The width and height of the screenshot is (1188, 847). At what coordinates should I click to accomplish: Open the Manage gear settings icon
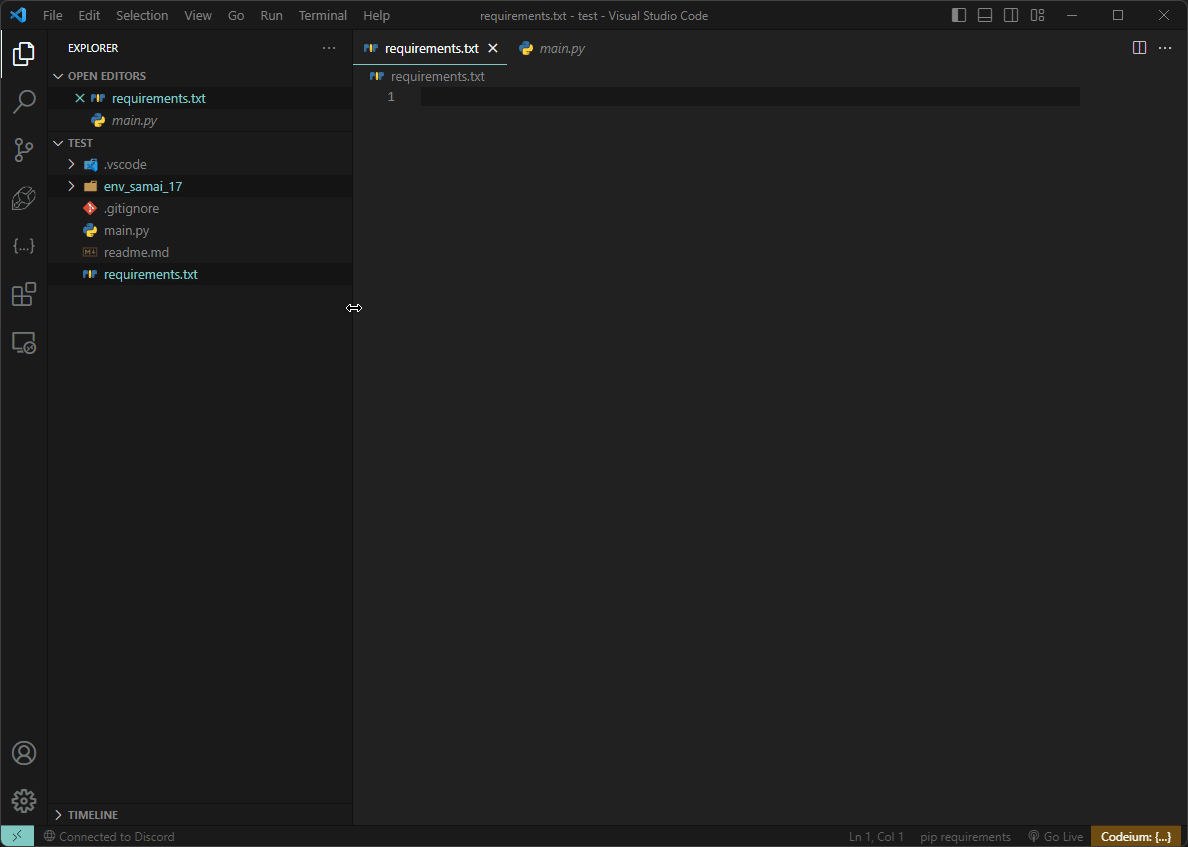(24, 801)
